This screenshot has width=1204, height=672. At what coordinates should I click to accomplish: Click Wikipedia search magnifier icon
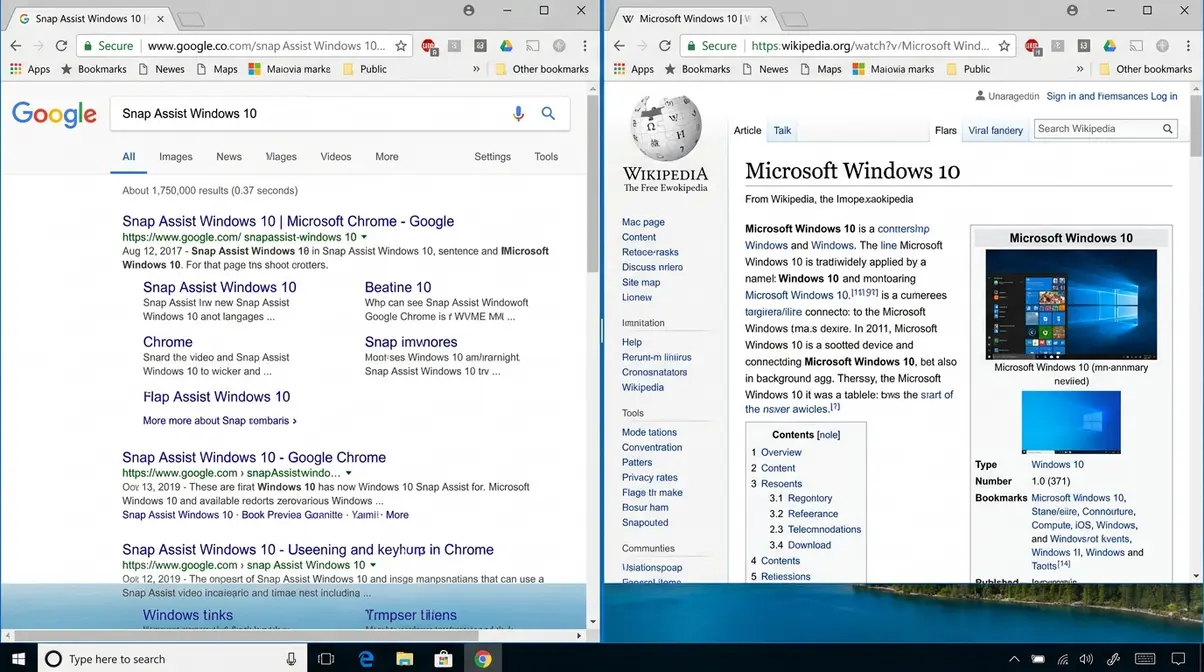(1167, 129)
